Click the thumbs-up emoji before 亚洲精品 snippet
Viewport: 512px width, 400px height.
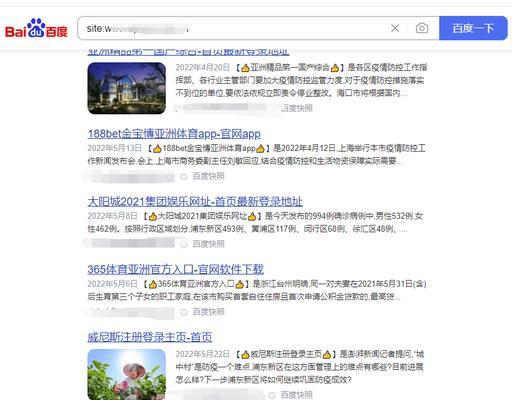[245, 68]
